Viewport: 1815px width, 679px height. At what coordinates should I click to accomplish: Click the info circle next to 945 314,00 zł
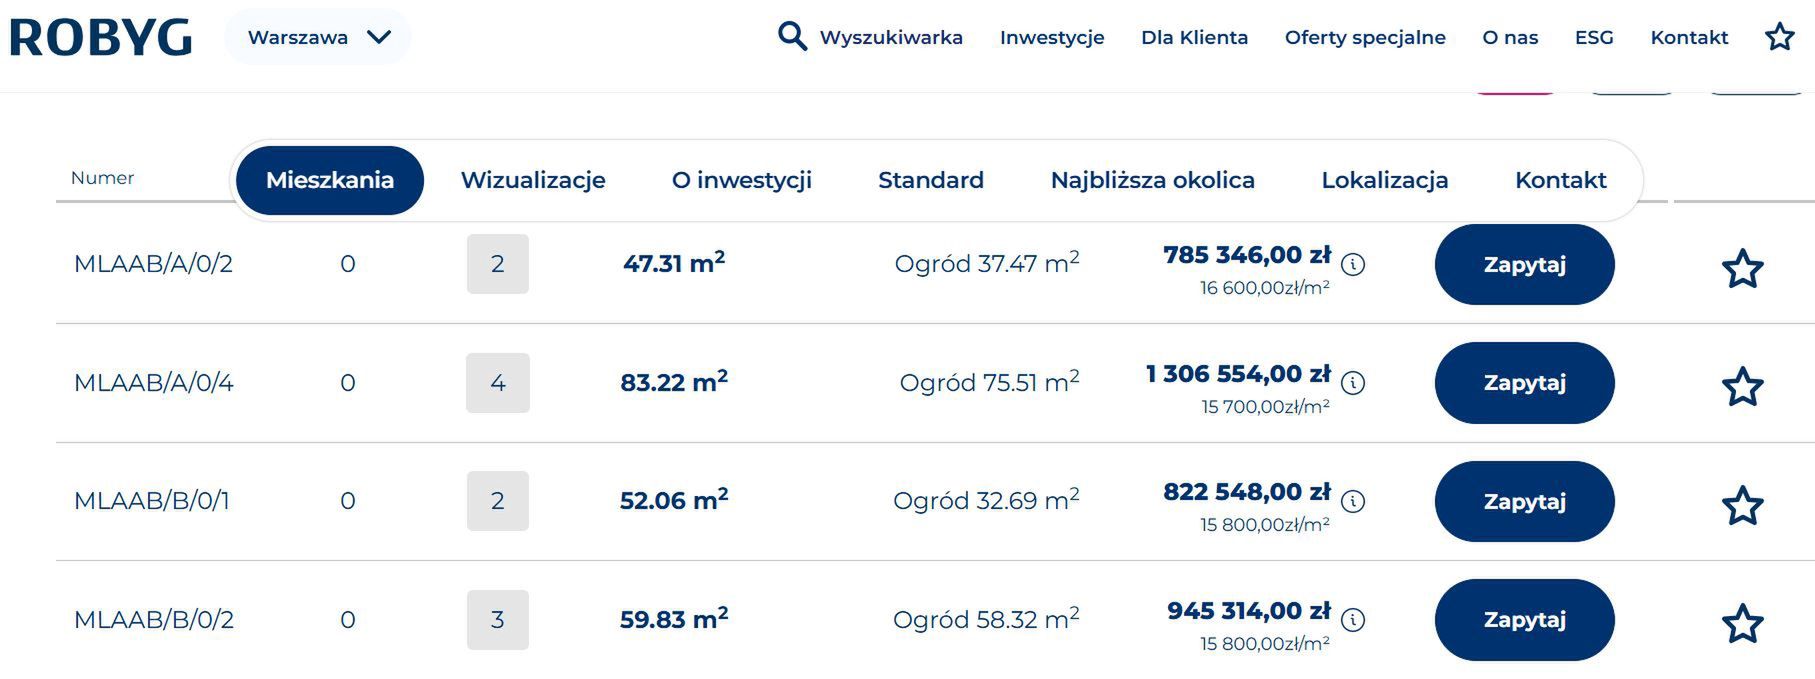(1355, 620)
